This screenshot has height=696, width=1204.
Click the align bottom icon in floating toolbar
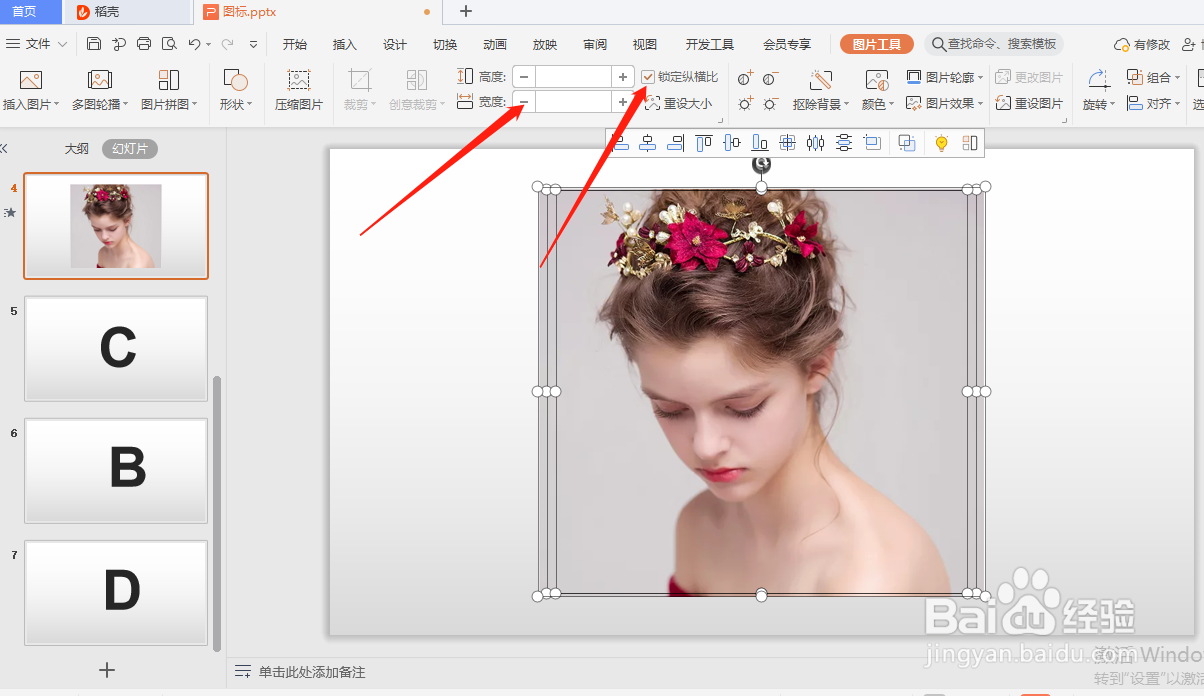pyautogui.click(x=760, y=143)
